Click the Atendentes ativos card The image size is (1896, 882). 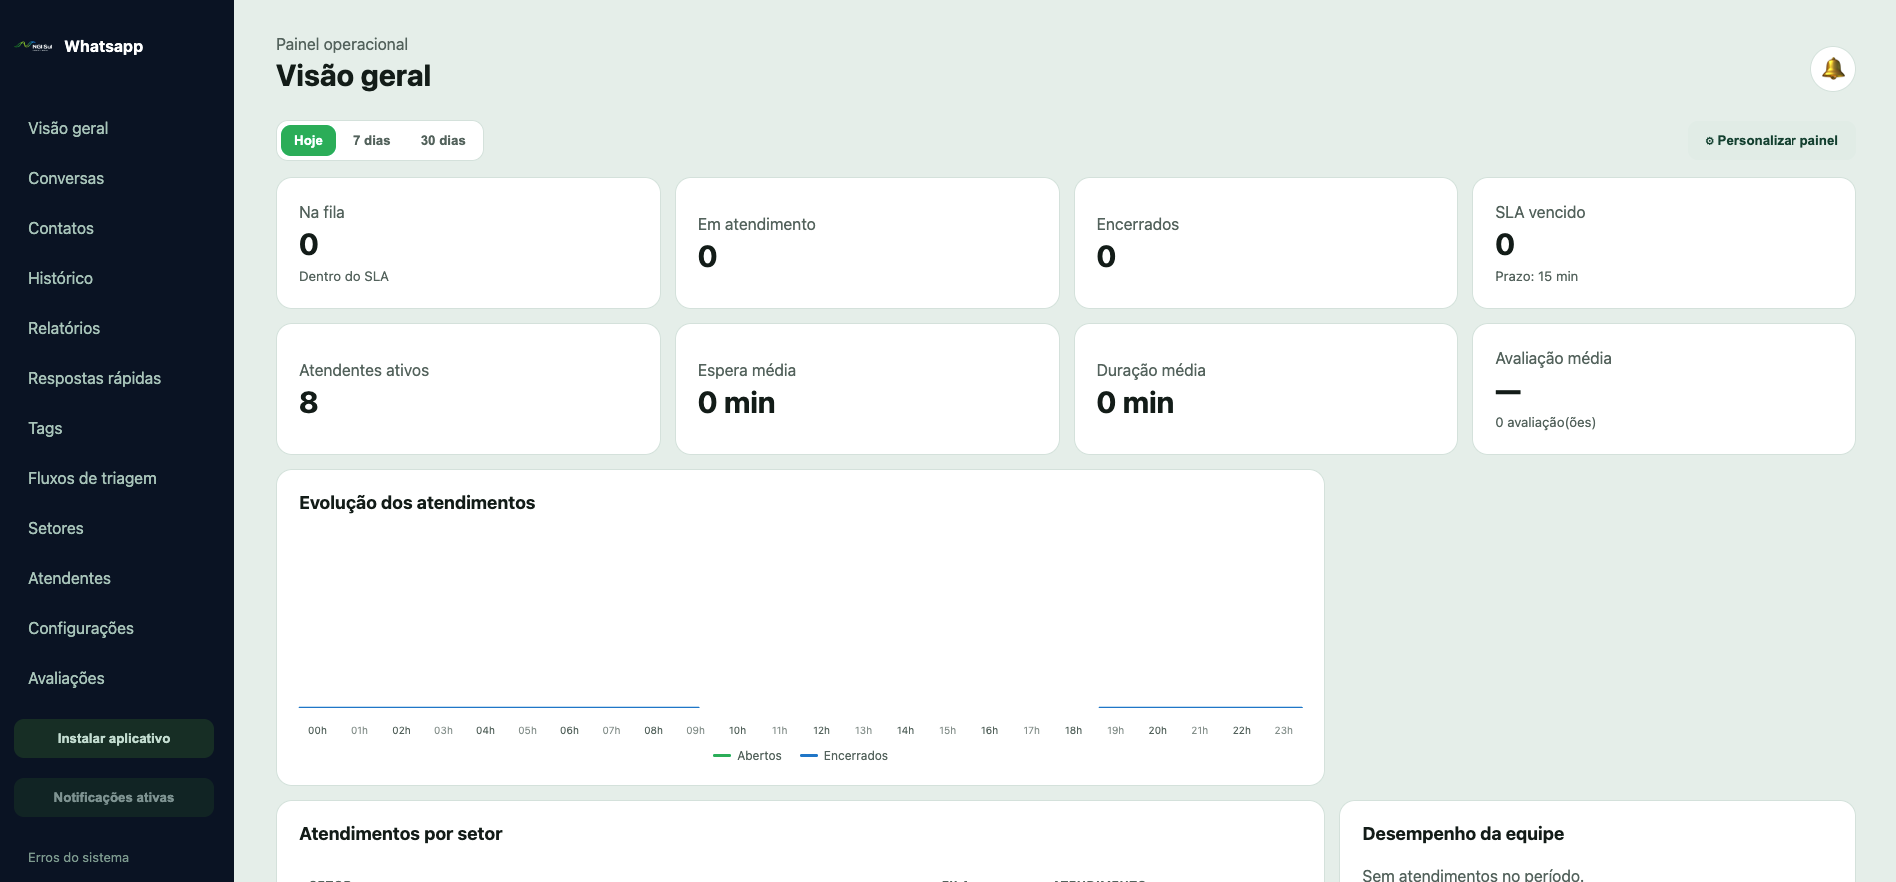468,389
